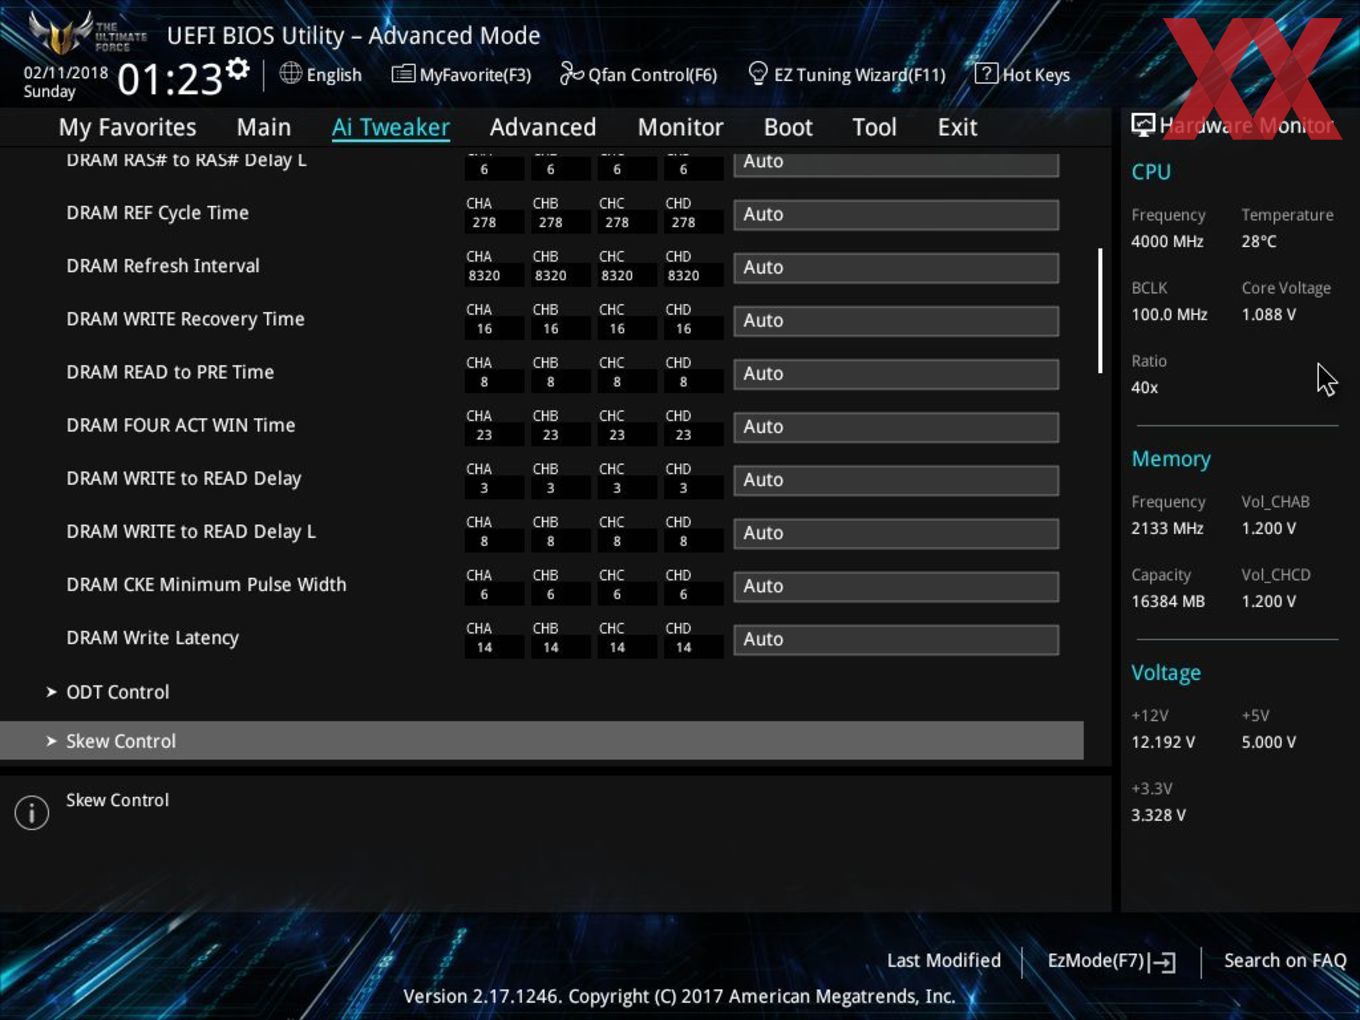
Task: Click the EzMode exit arrow icon
Action: (1162, 962)
